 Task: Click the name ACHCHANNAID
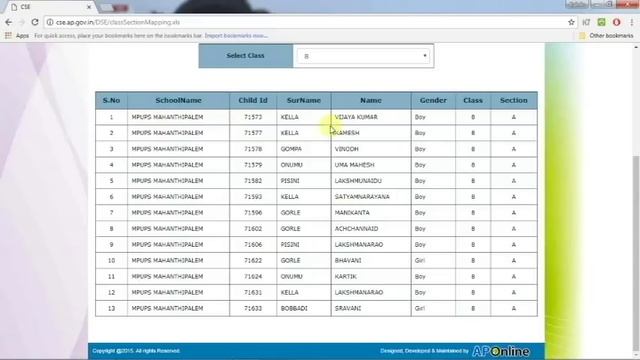(x=356, y=229)
